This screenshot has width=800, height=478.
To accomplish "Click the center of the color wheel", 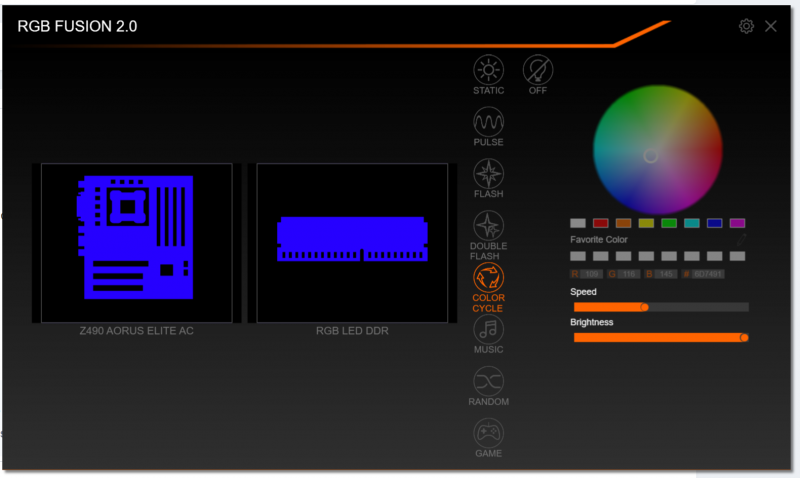I will [651, 156].
